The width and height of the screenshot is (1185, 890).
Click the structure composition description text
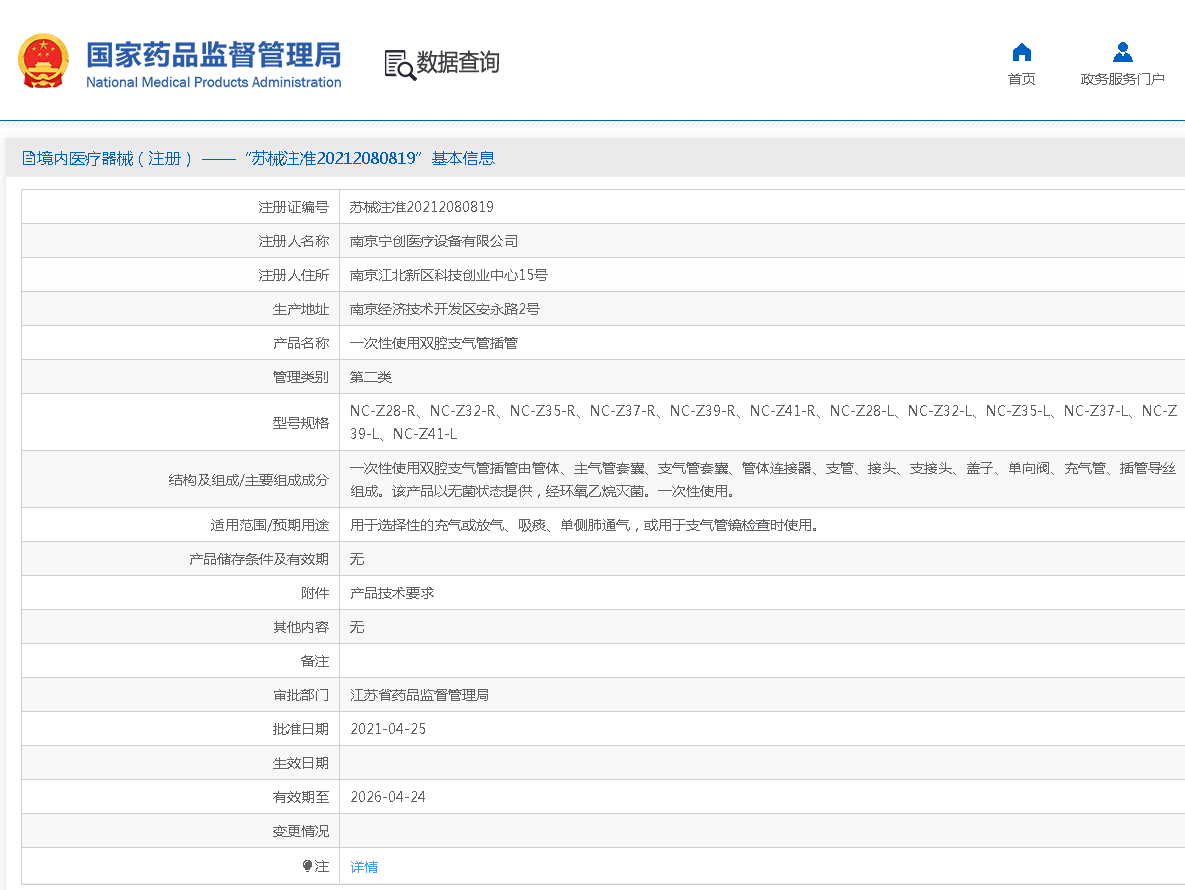763,479
